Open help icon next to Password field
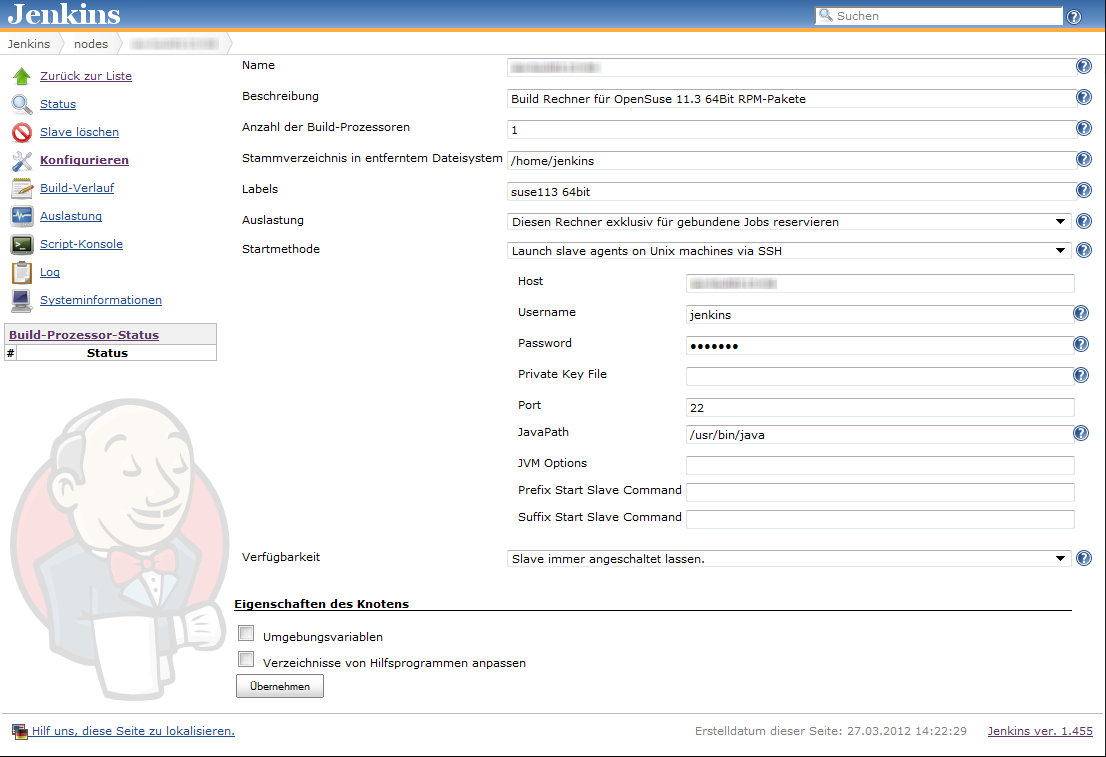Screen dimensions: 1106x757 point(1080,344)
